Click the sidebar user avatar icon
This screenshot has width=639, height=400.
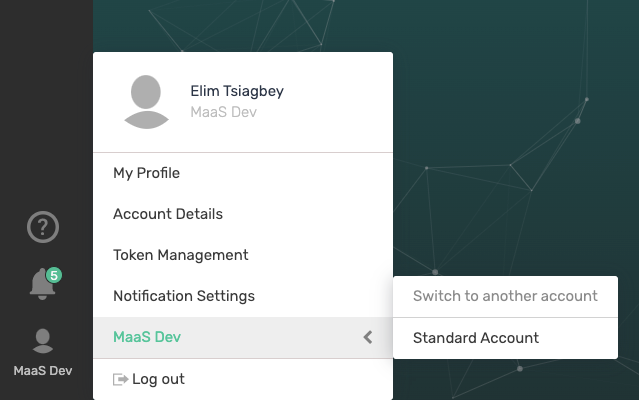pos(43,342)
